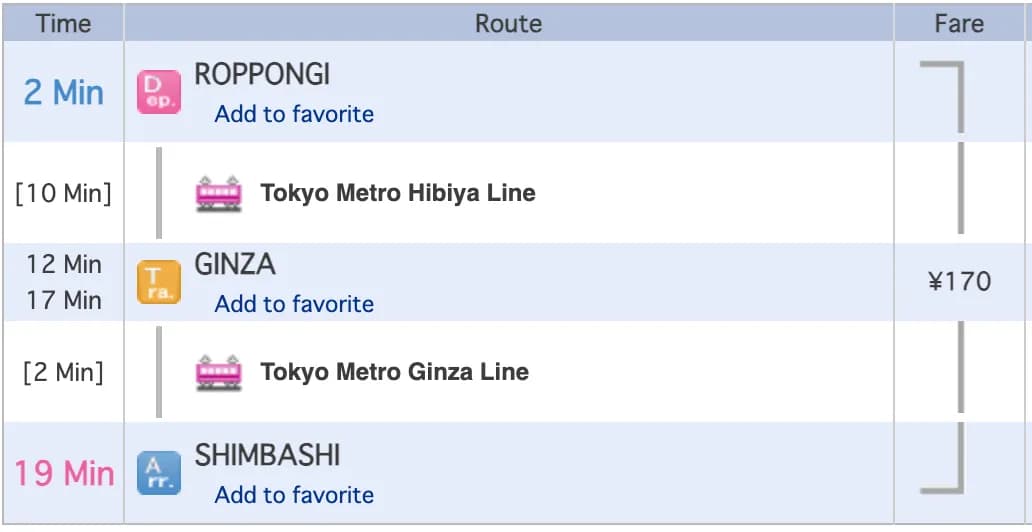Click the [10 Min] ride duration
Viewport: 1032px width, 532px height.
tap(63, 194)
